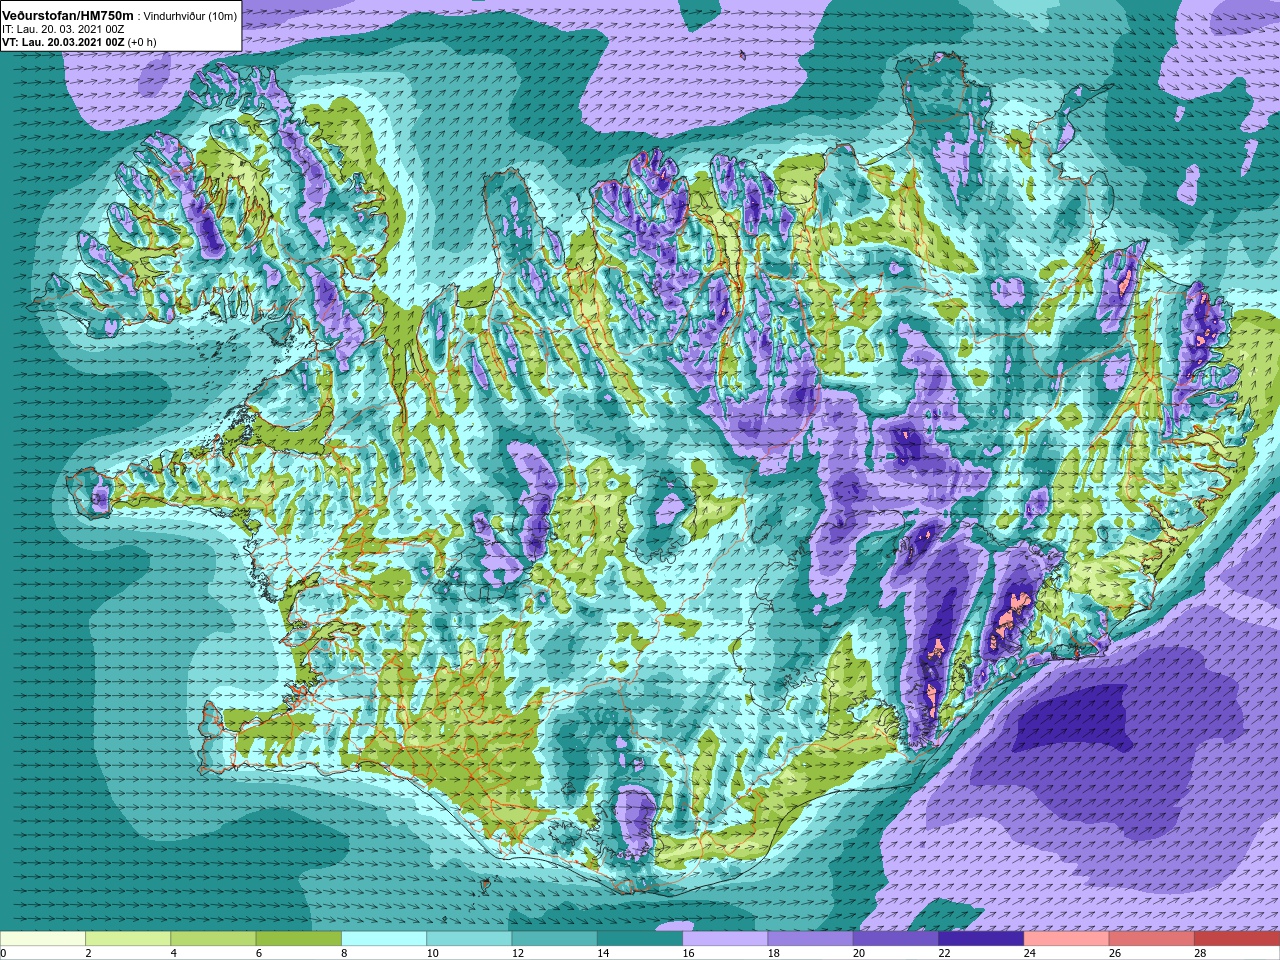Pick the dark teal 14–16 legend swatch

(640, 939)
